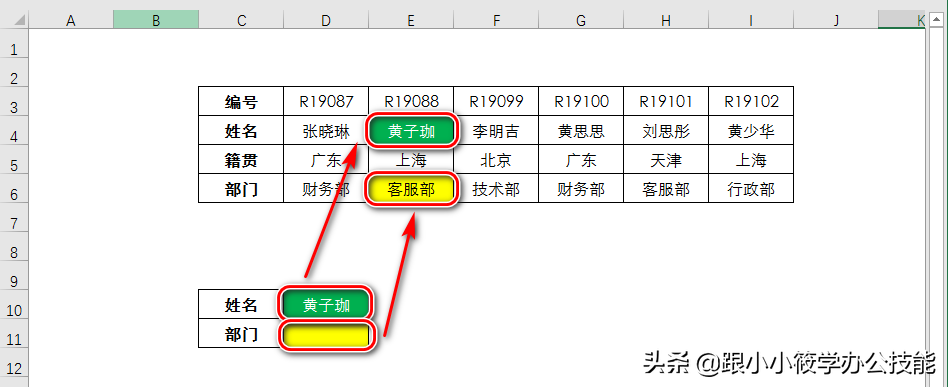
Task: Select green 黄子珈 lookup cell in row 10
Action: [326, 304]
